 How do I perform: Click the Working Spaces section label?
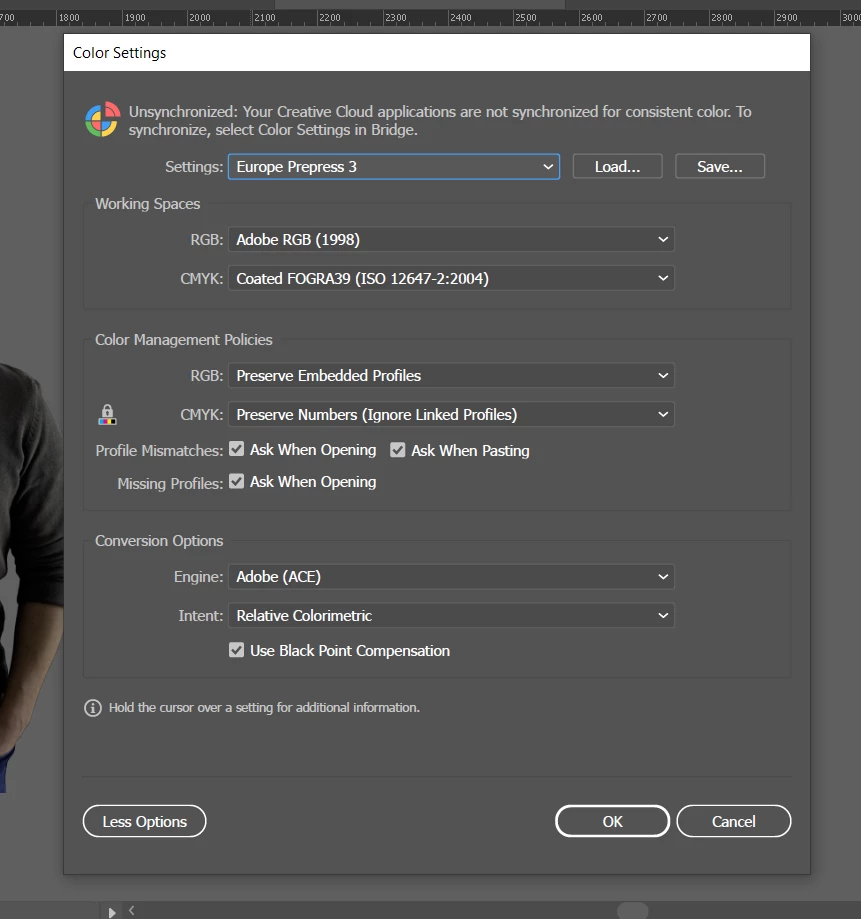click(x=148, y=204)
